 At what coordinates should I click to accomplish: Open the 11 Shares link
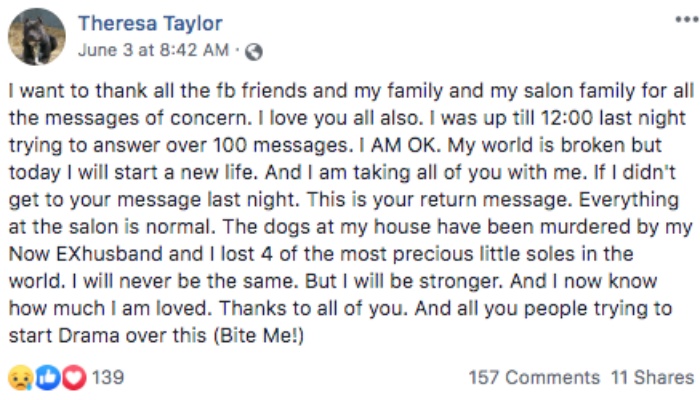coord(652,378)
